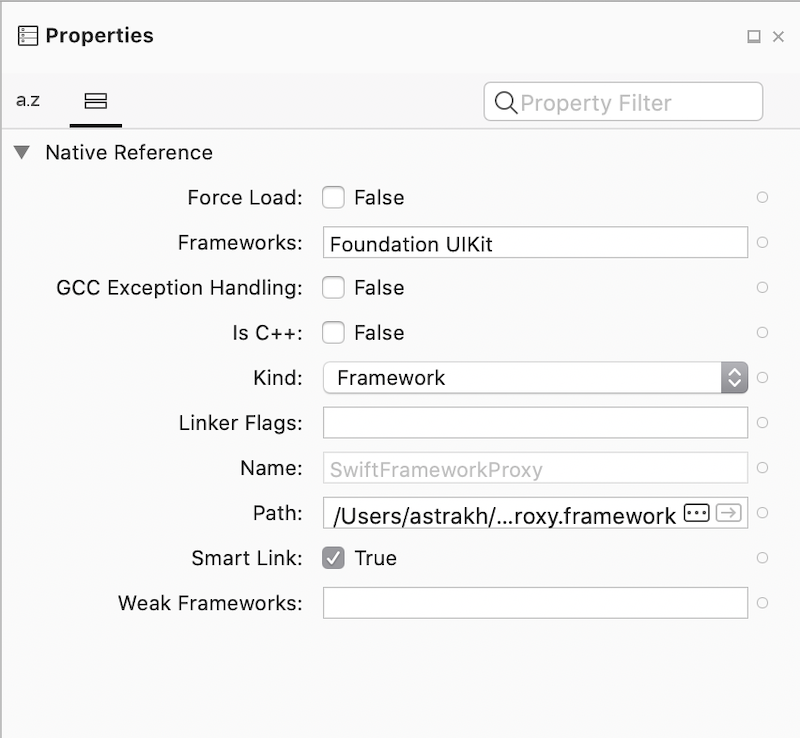The image size is (800, 738).
Task: Select the Frameworks field containing Foundation UIKit
Action: coord(535,242)
